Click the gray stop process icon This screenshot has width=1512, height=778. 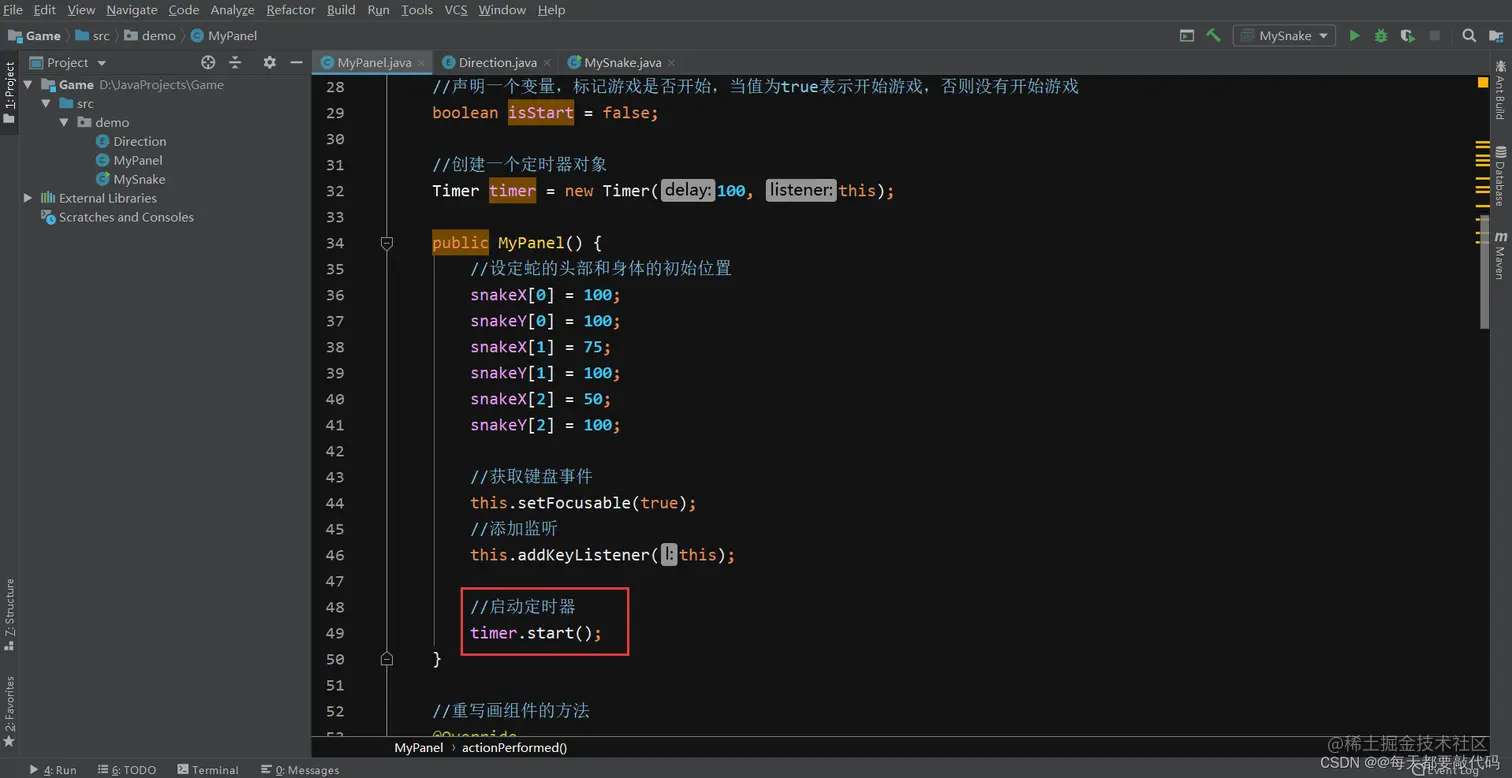(x=1435, y=35)
